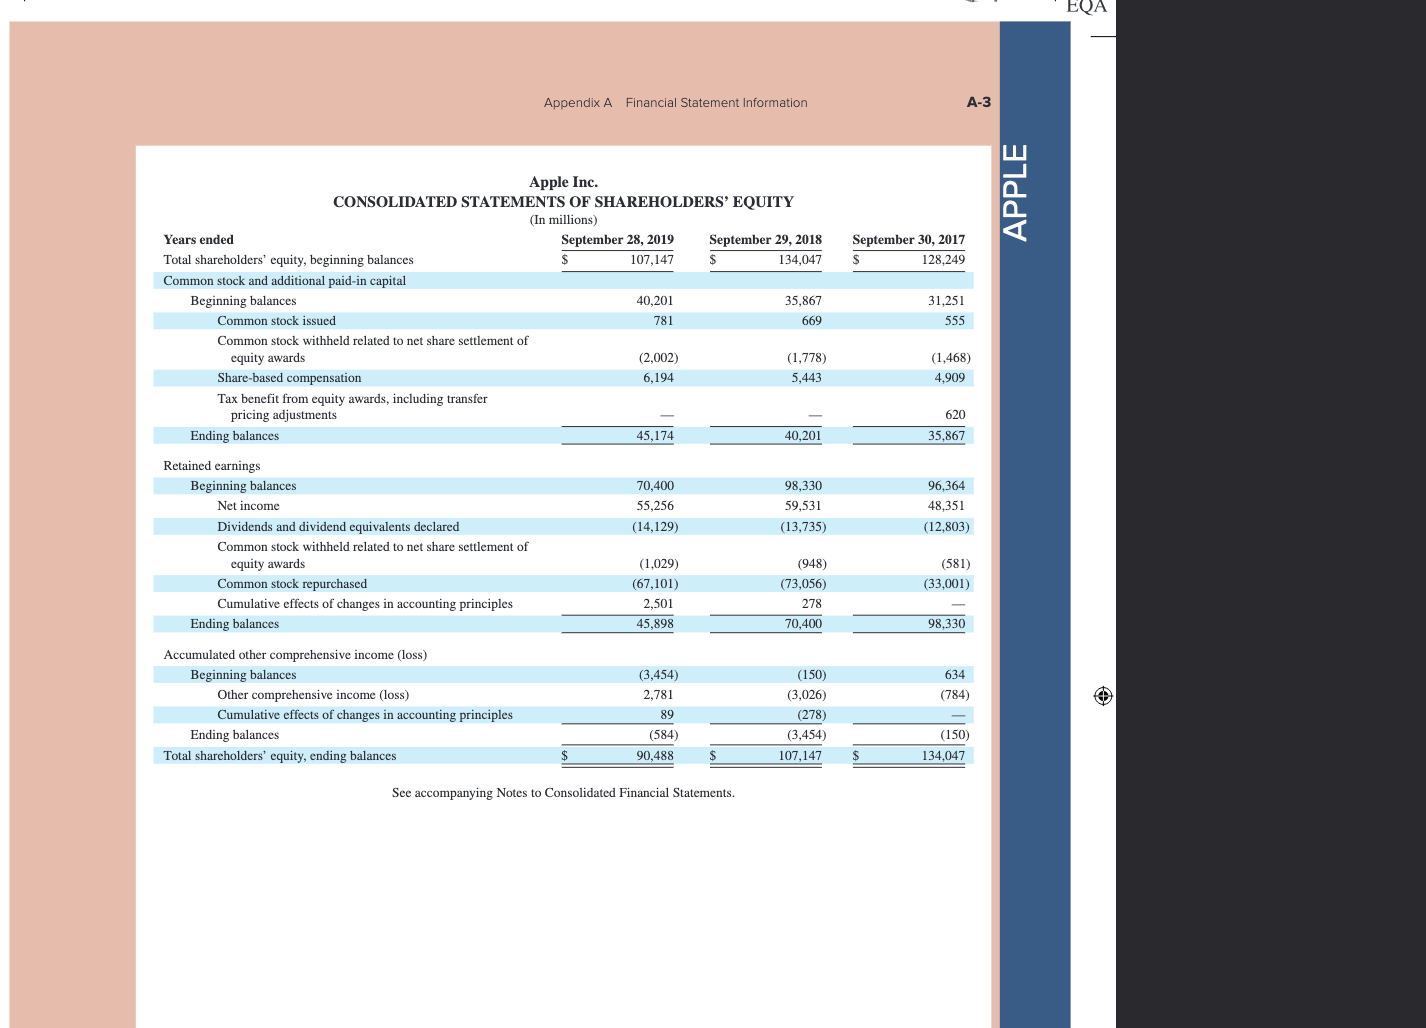Click the page number A-3
Image resolution: width=1426 pixels, height=1028 pixels.
(x=977, y=102)
